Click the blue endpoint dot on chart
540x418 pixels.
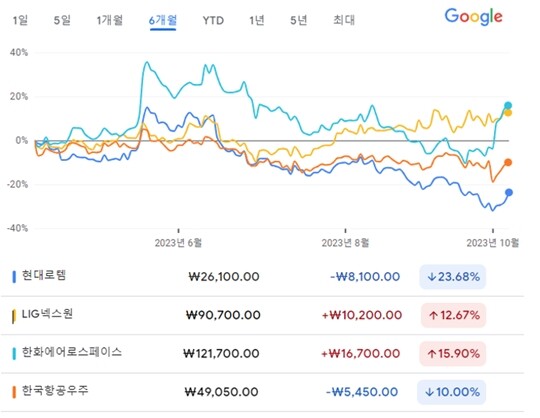509,192
